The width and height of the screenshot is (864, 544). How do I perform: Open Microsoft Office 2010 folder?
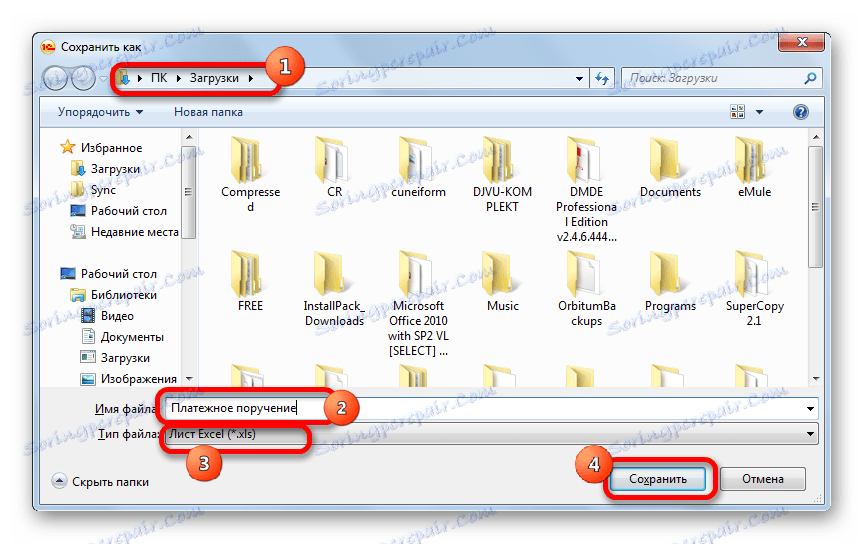(x=418, y=304)
